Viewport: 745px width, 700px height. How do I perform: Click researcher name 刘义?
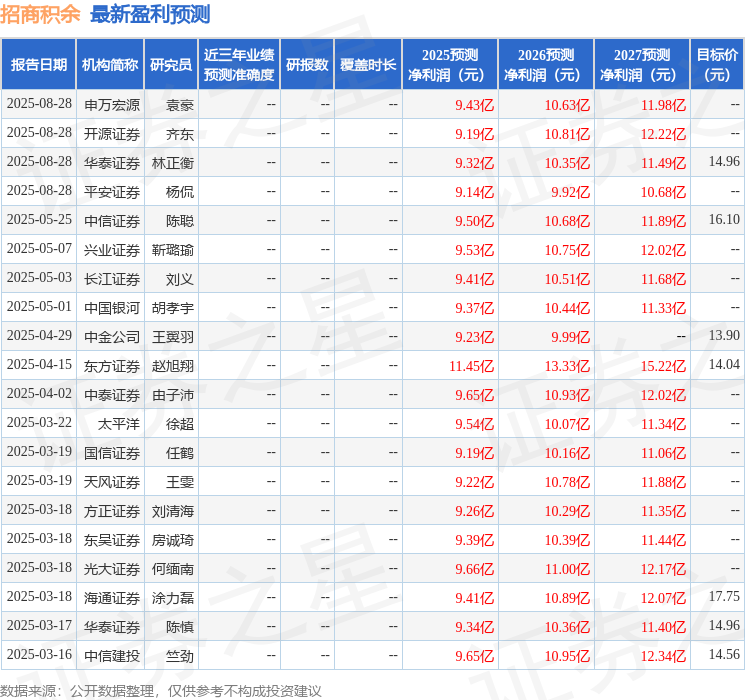180,278
